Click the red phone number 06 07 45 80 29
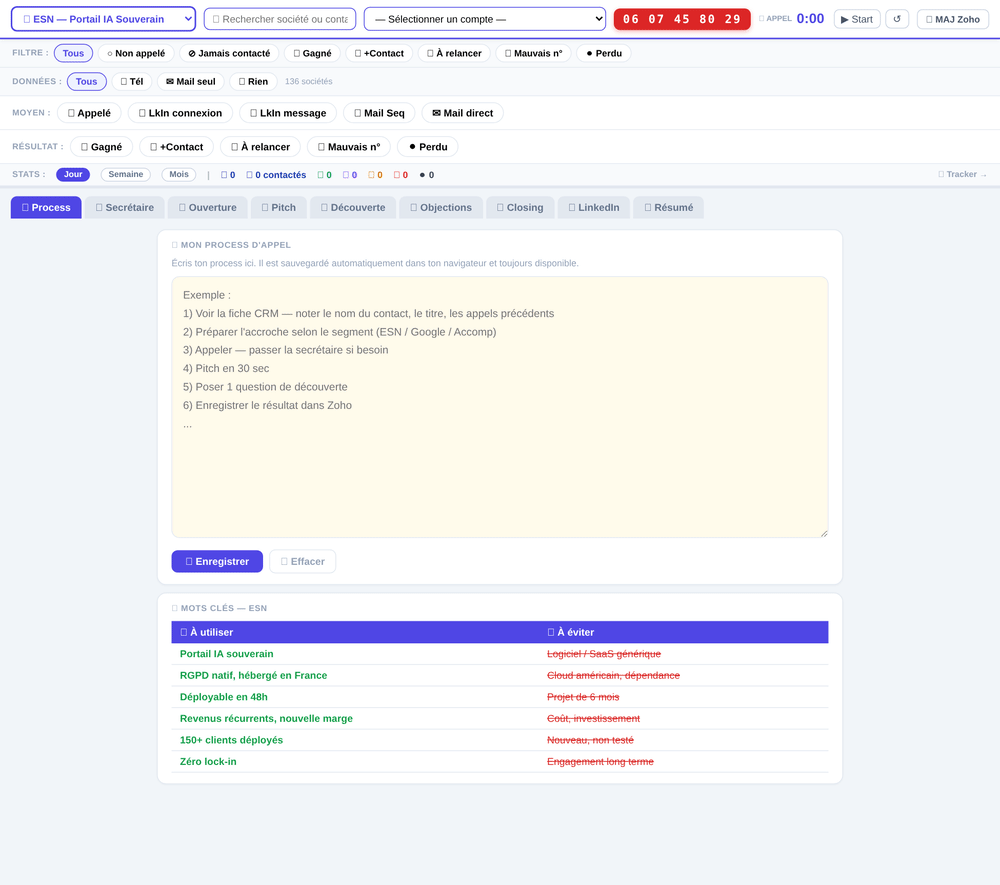 (682, 19)
